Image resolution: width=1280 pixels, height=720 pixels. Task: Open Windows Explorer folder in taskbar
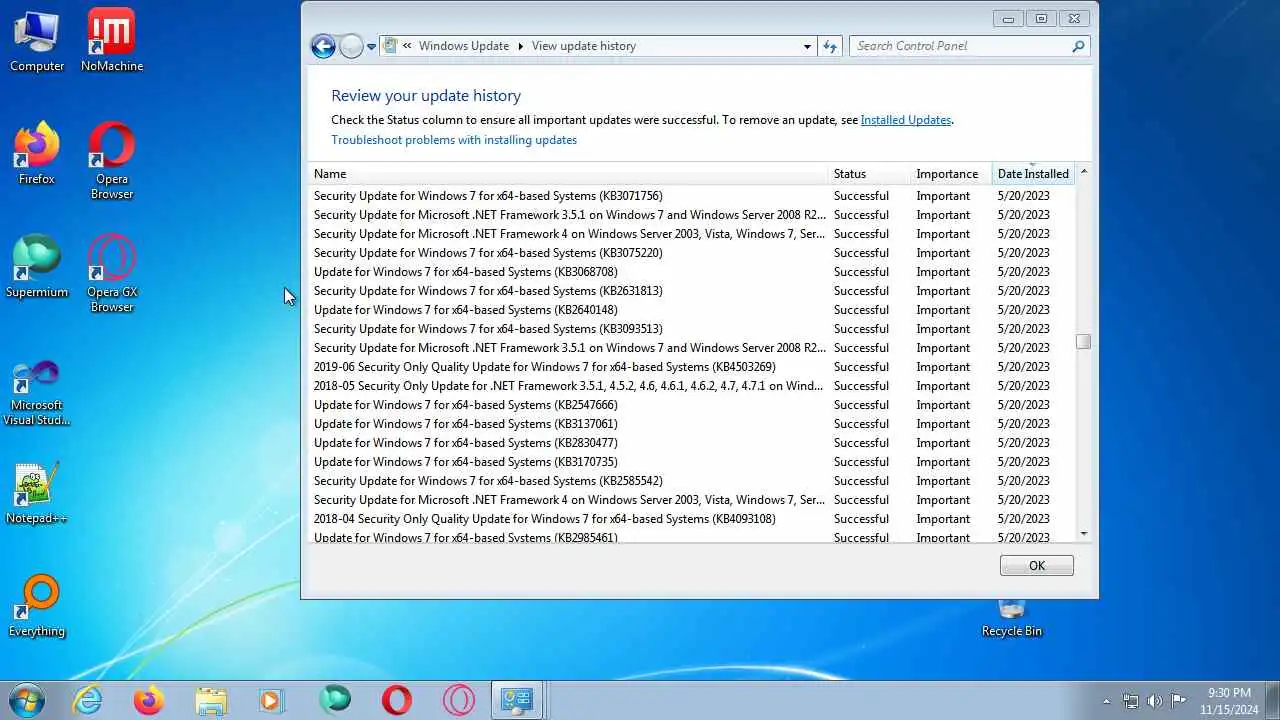click(x=211, y=700)
